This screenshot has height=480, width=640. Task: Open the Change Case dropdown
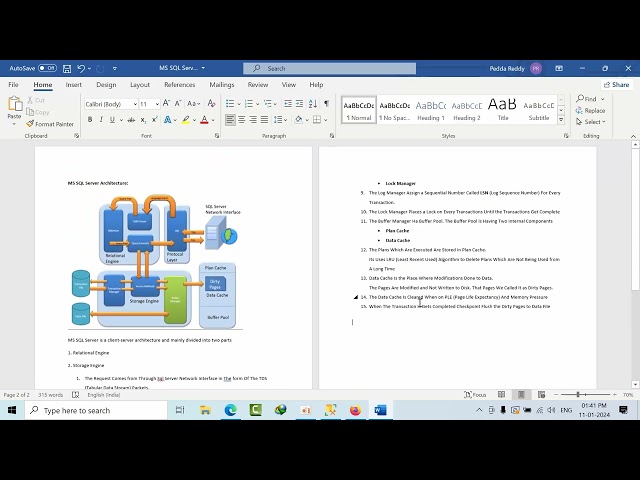194,104
